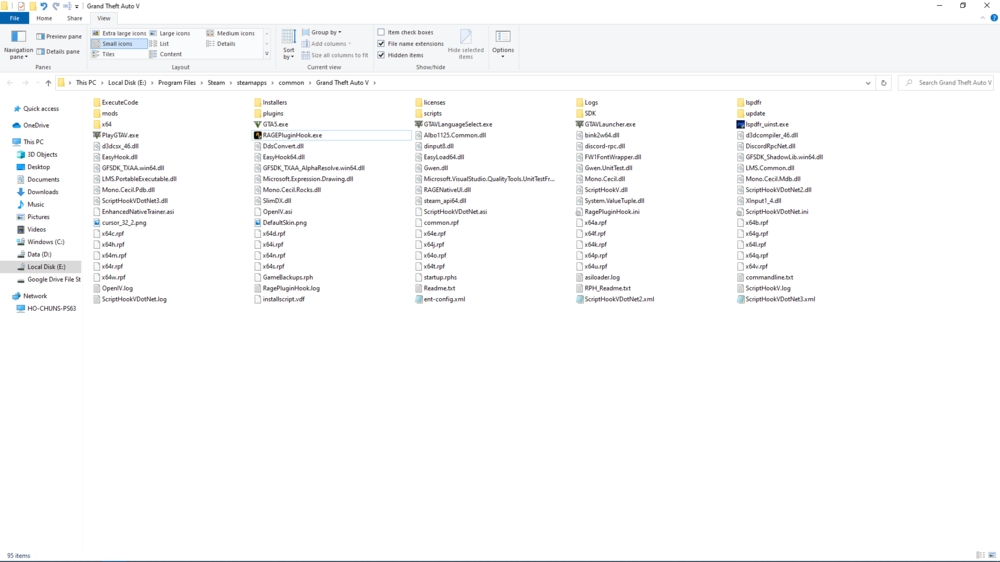Click the Hide selected items icon
This screenshot has width=1000, height=562.
click(x=466, y=37)
